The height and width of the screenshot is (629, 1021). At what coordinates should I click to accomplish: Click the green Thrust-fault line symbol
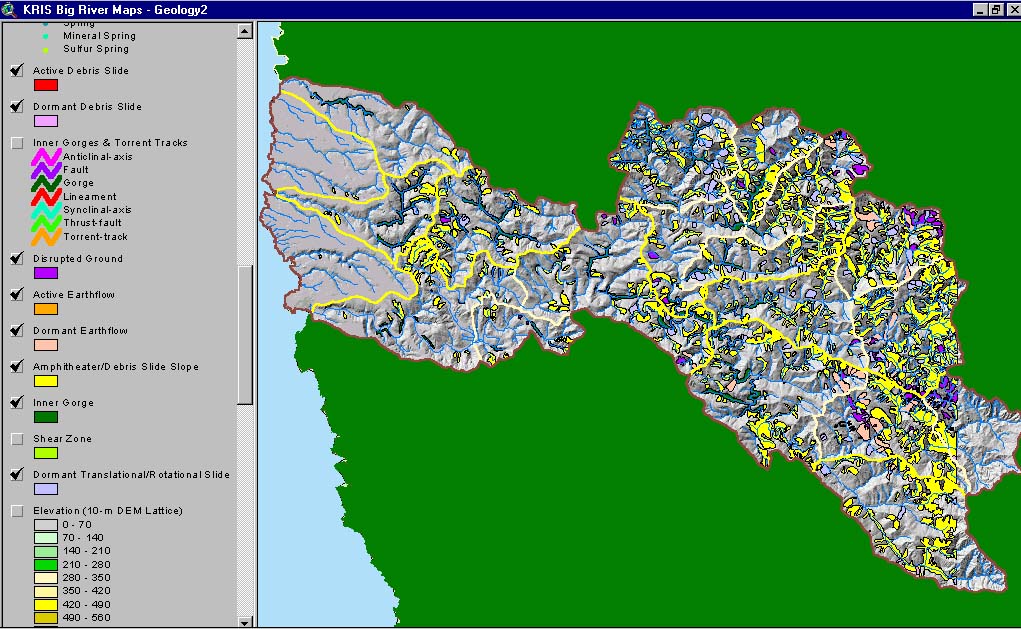click(46, 223)
